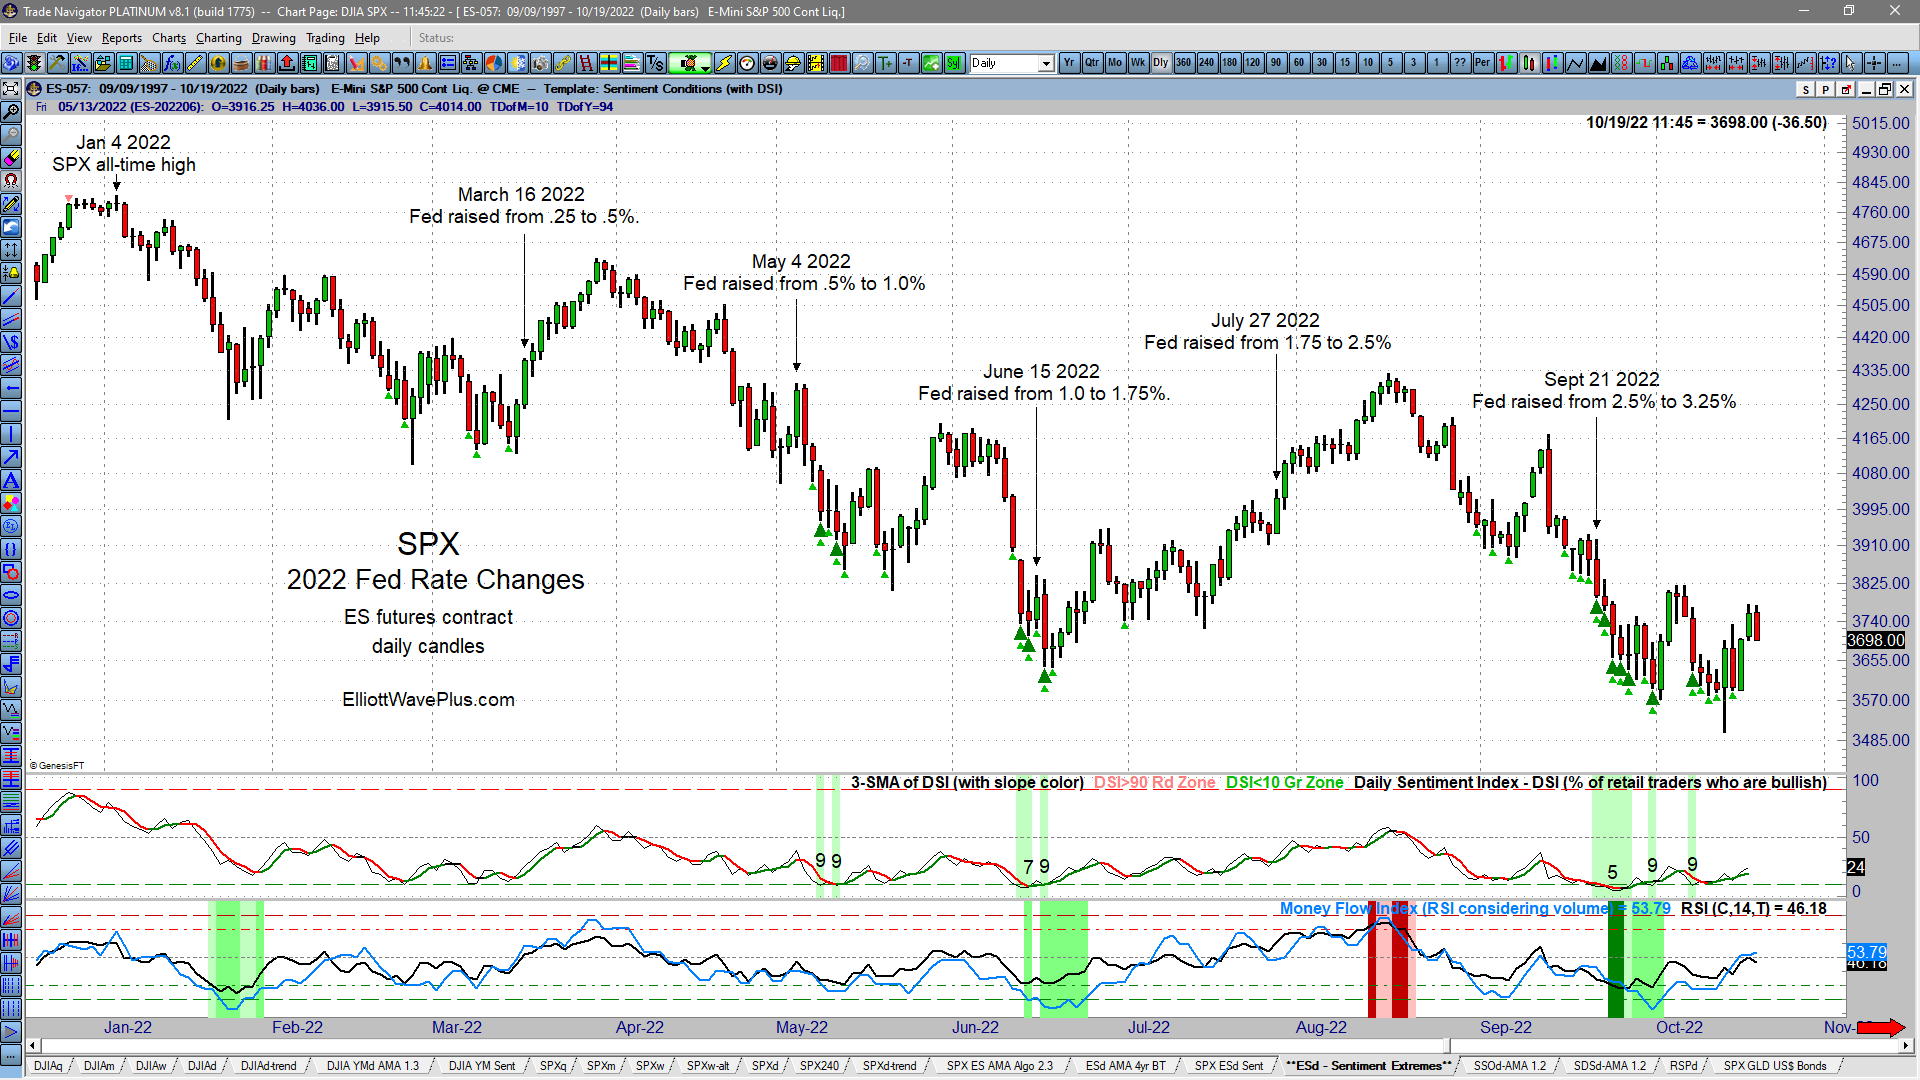Open the Reports menu
The image size is (1920, 1080).
pyautogui.click(x=122, y=38)
